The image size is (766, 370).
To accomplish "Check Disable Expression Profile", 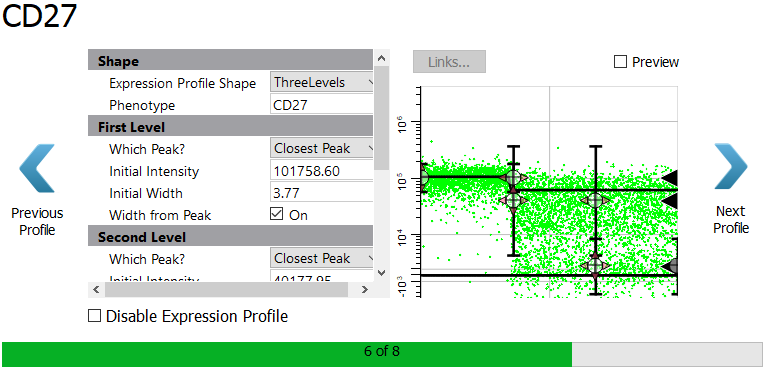I will 94,316.
